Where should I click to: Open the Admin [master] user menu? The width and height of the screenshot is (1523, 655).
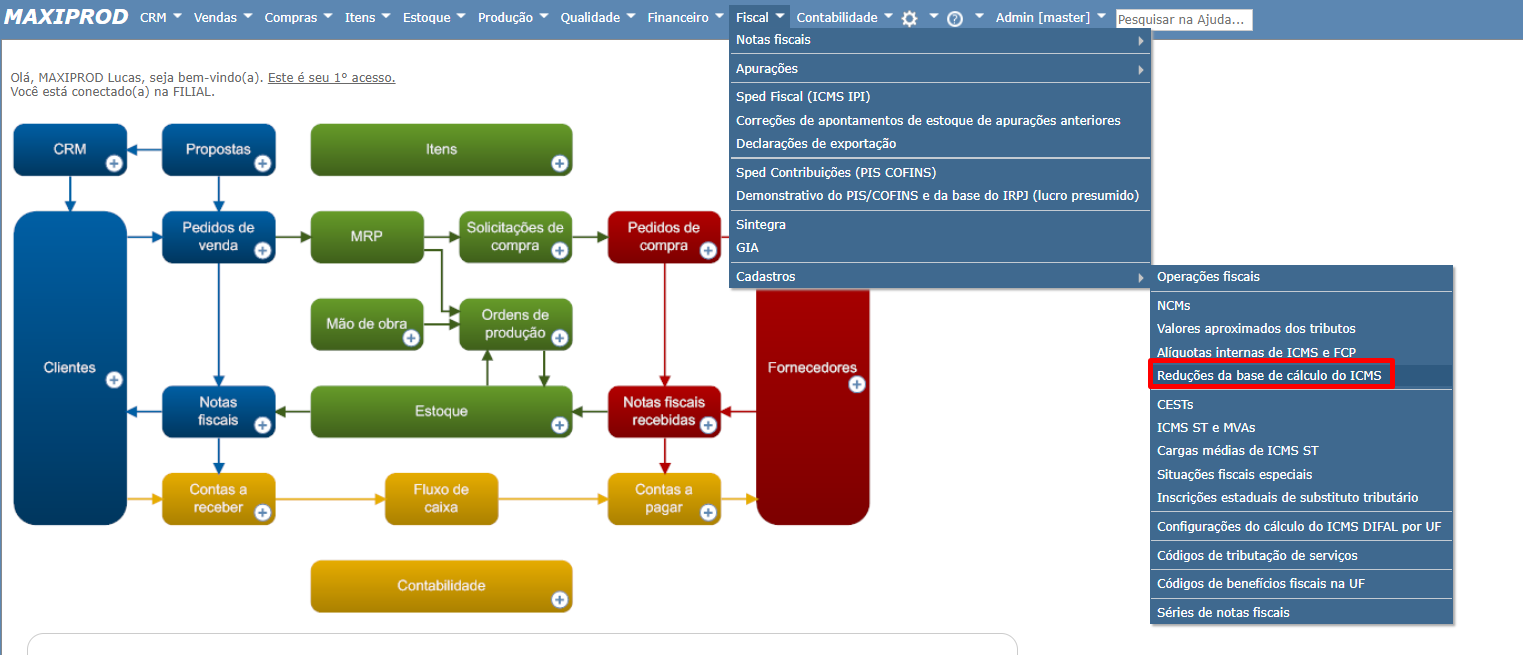tap(1051, 17)
